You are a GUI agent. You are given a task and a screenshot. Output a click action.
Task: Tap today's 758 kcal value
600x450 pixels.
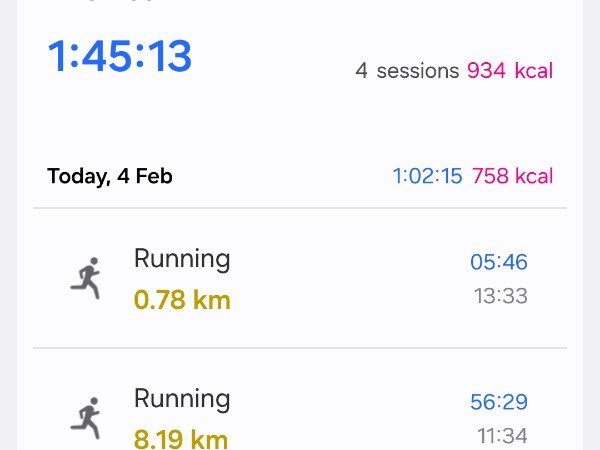pyautogui.click(x=512, y=177)
